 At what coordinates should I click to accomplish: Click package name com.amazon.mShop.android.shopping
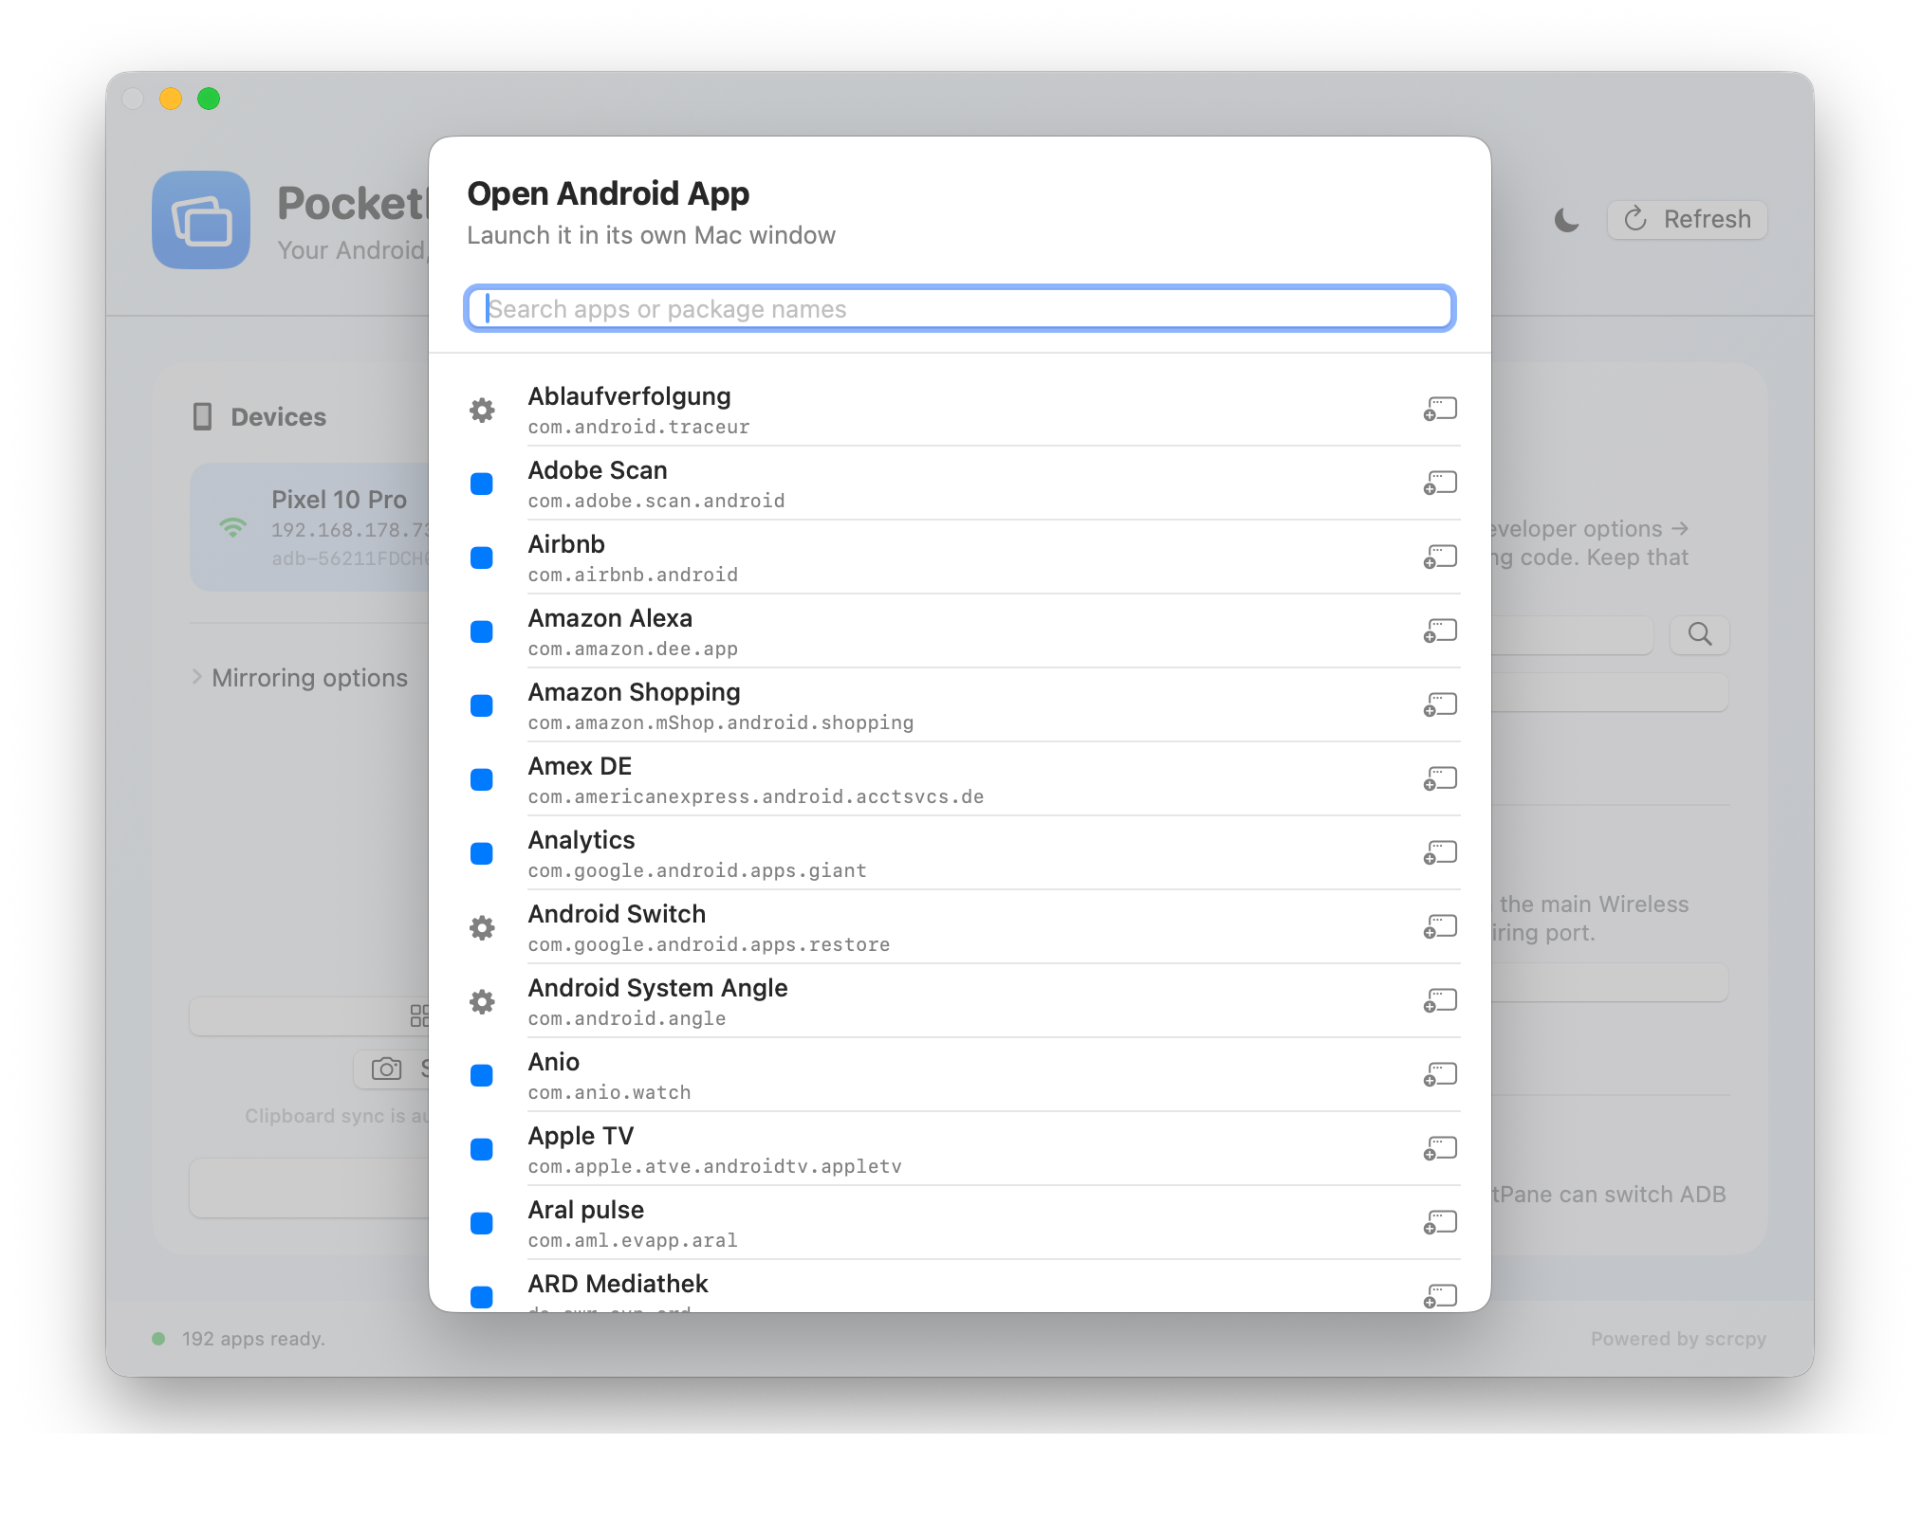click(721, 723)
